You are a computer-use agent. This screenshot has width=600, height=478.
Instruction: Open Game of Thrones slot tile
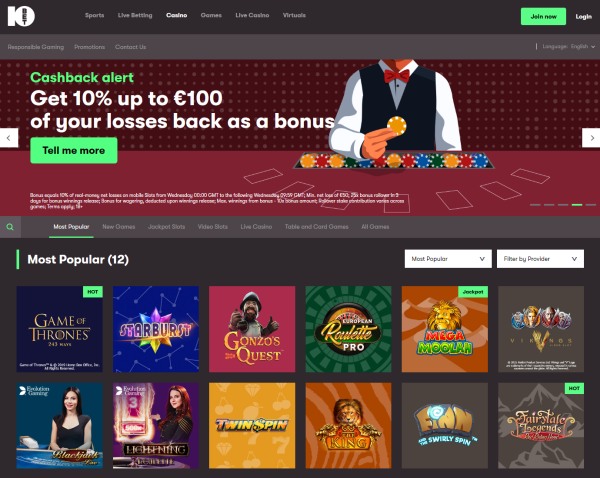tap(59, 329)
